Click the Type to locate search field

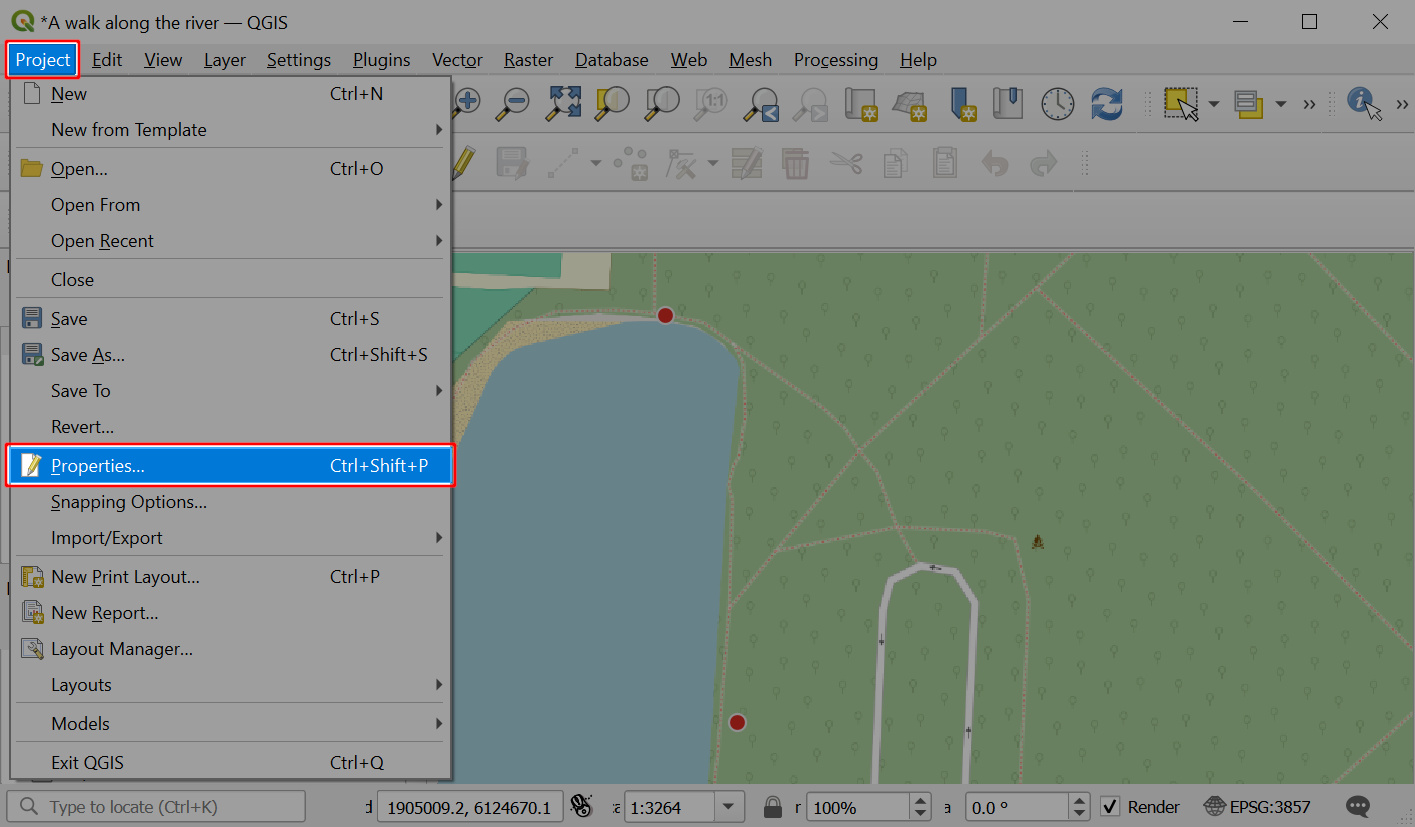click(x=156, y=807)
